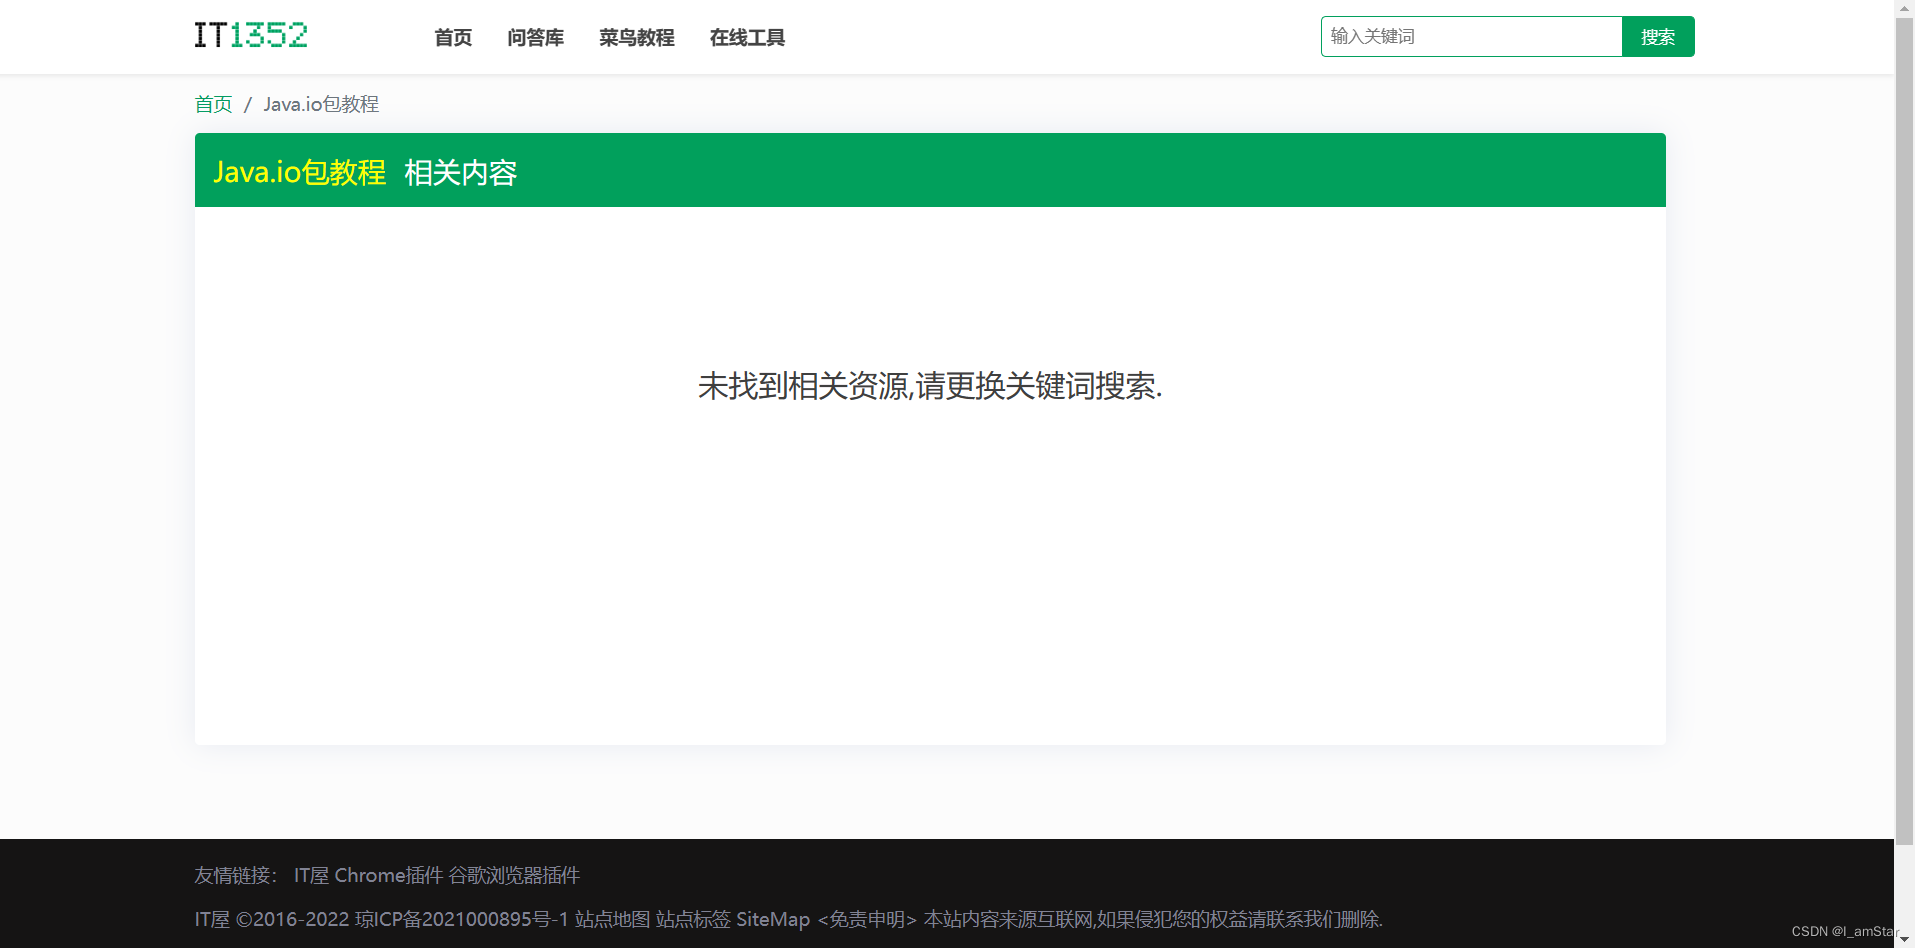The image size is (1915, 948).
Task: Open the 谷歌浏览器插件 link
Action: (514, 875)
